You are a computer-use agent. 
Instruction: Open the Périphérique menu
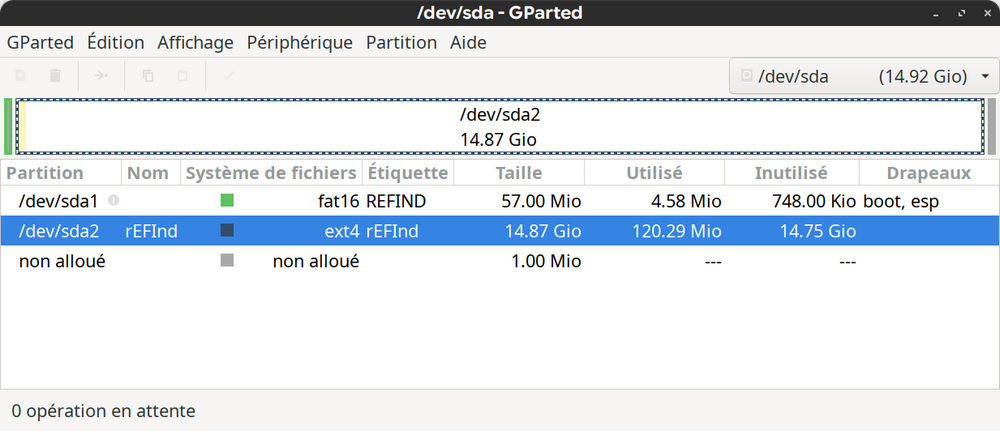coord(300,43)
